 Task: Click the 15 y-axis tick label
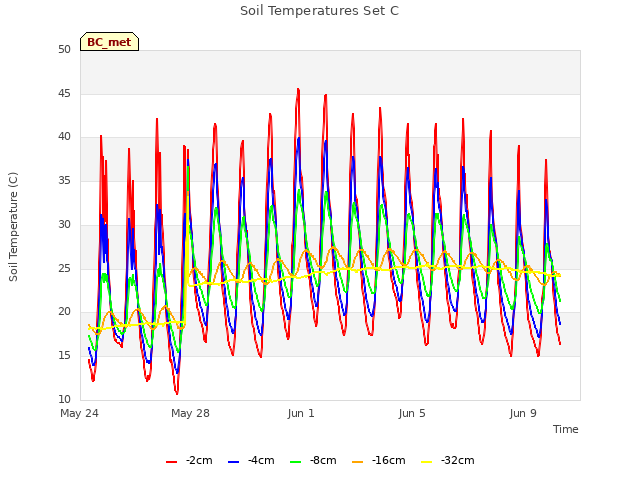[64, 356]
